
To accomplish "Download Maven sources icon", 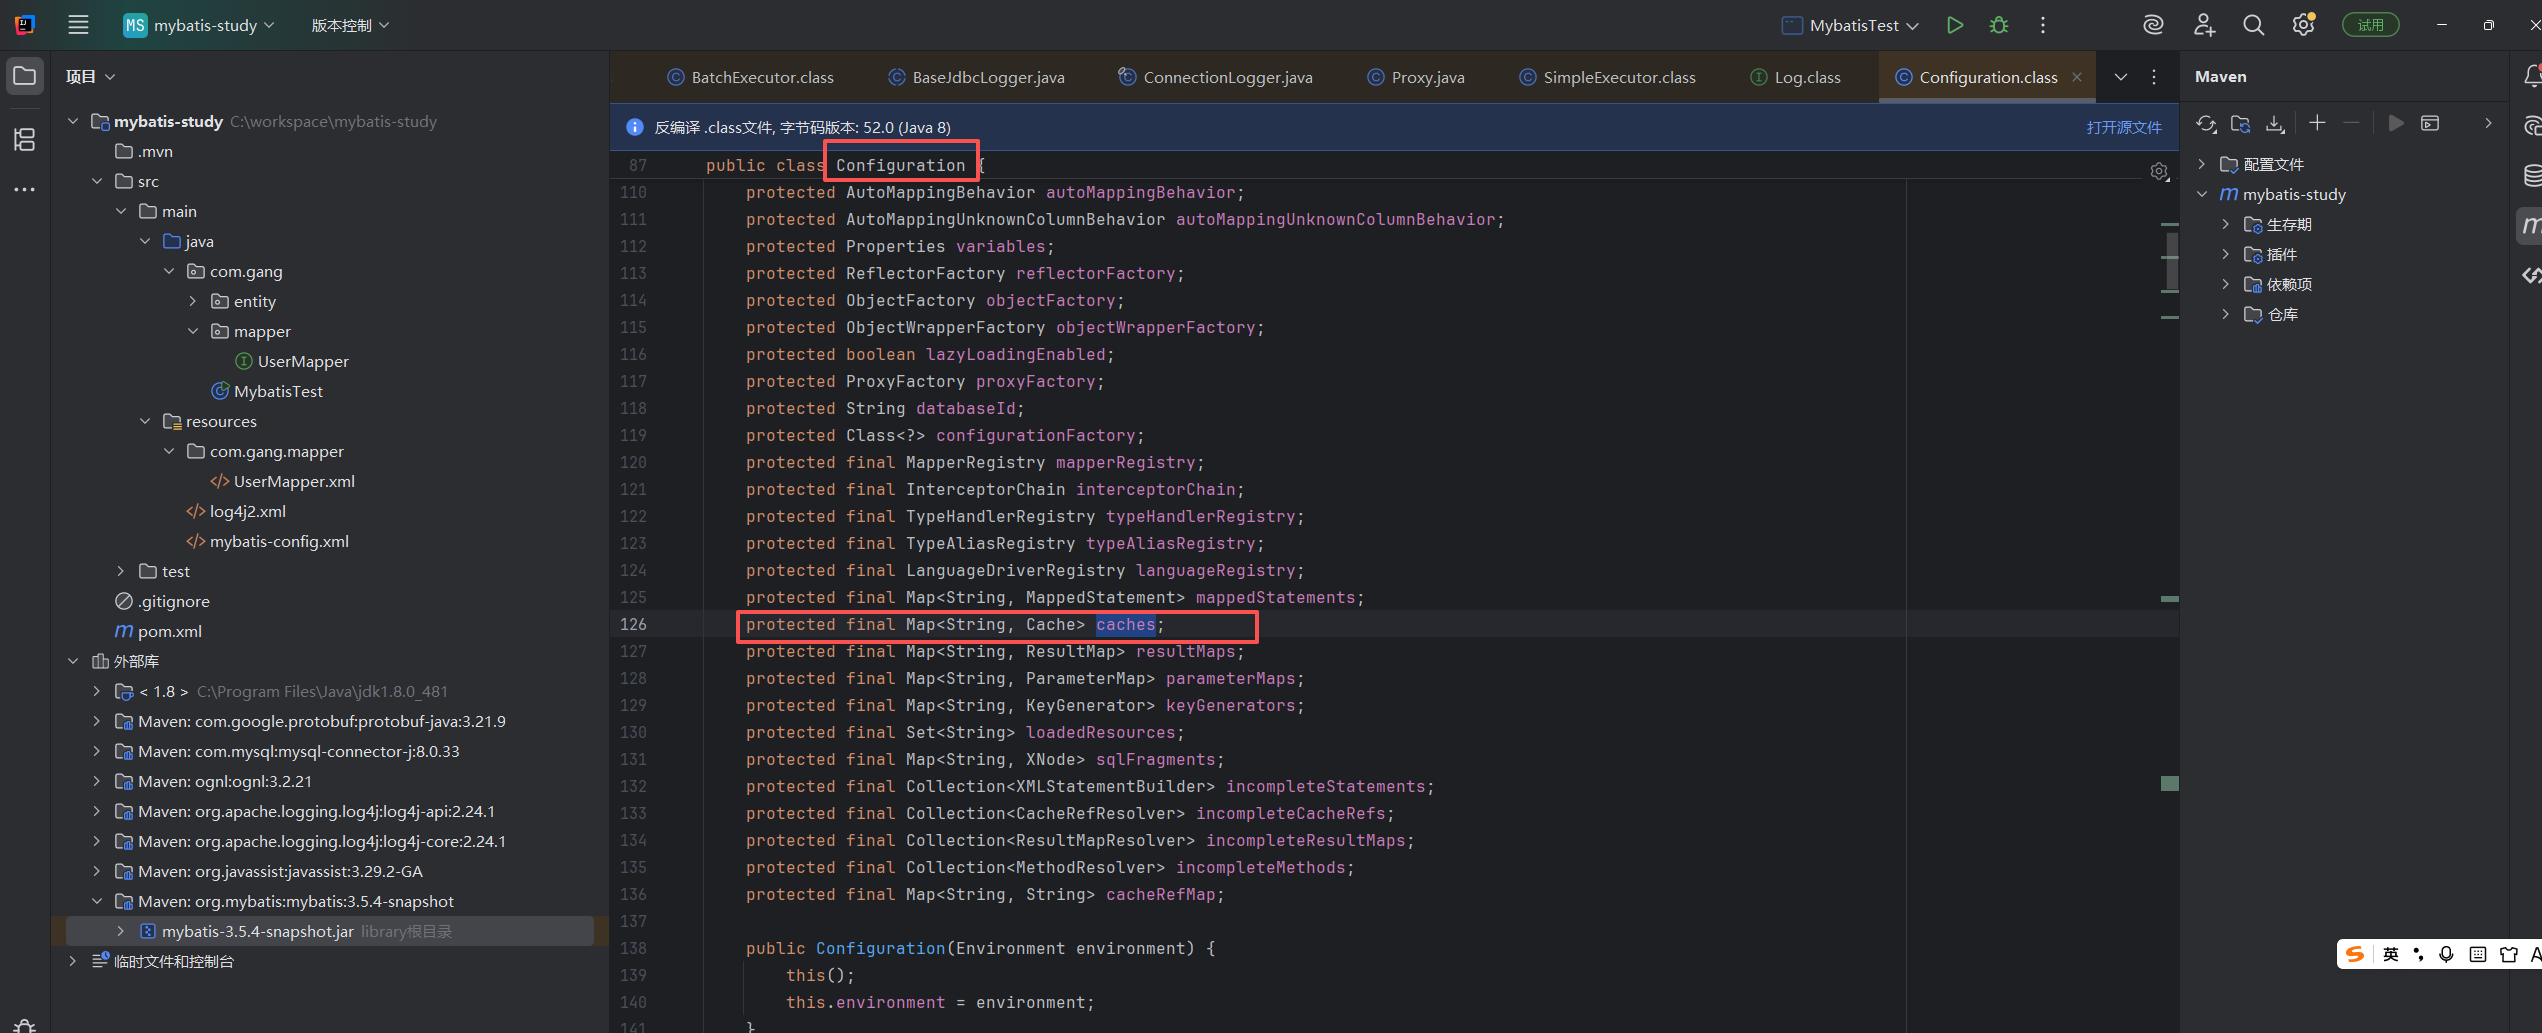I will [x=2275, y=123].
